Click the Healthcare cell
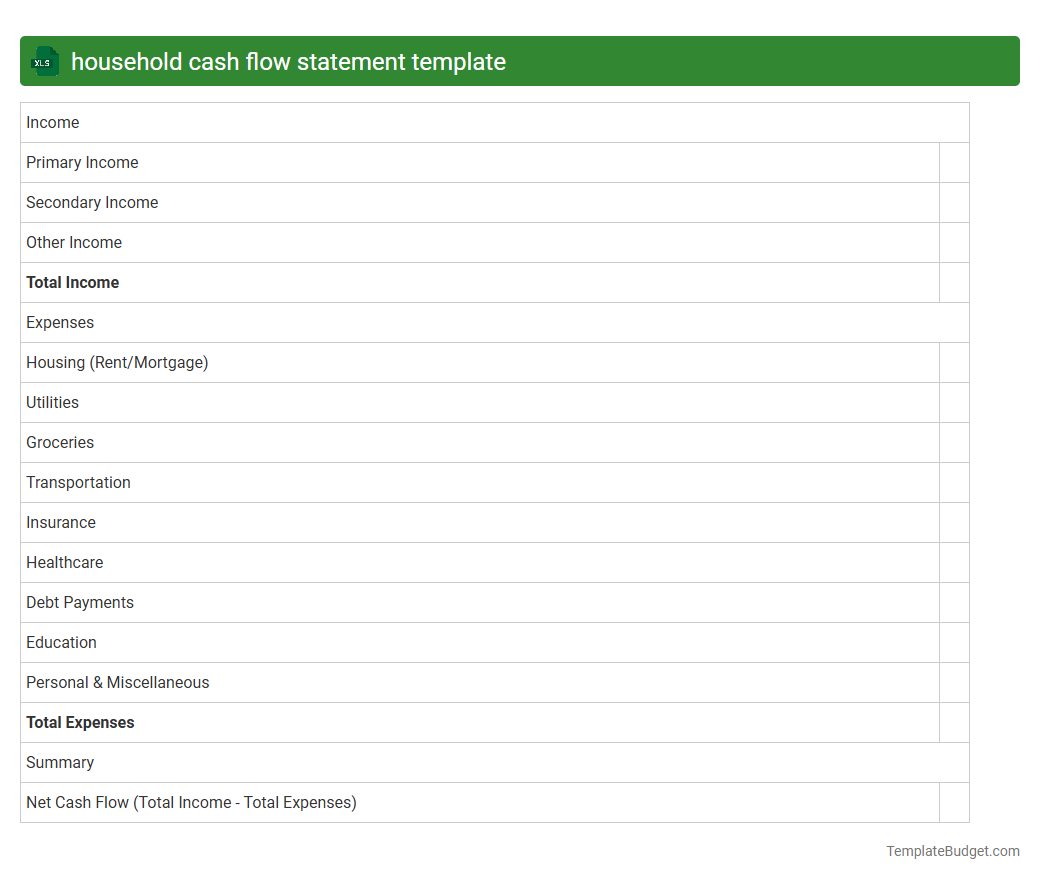This screenshot has height=880, width=1040. pos(64,562)
